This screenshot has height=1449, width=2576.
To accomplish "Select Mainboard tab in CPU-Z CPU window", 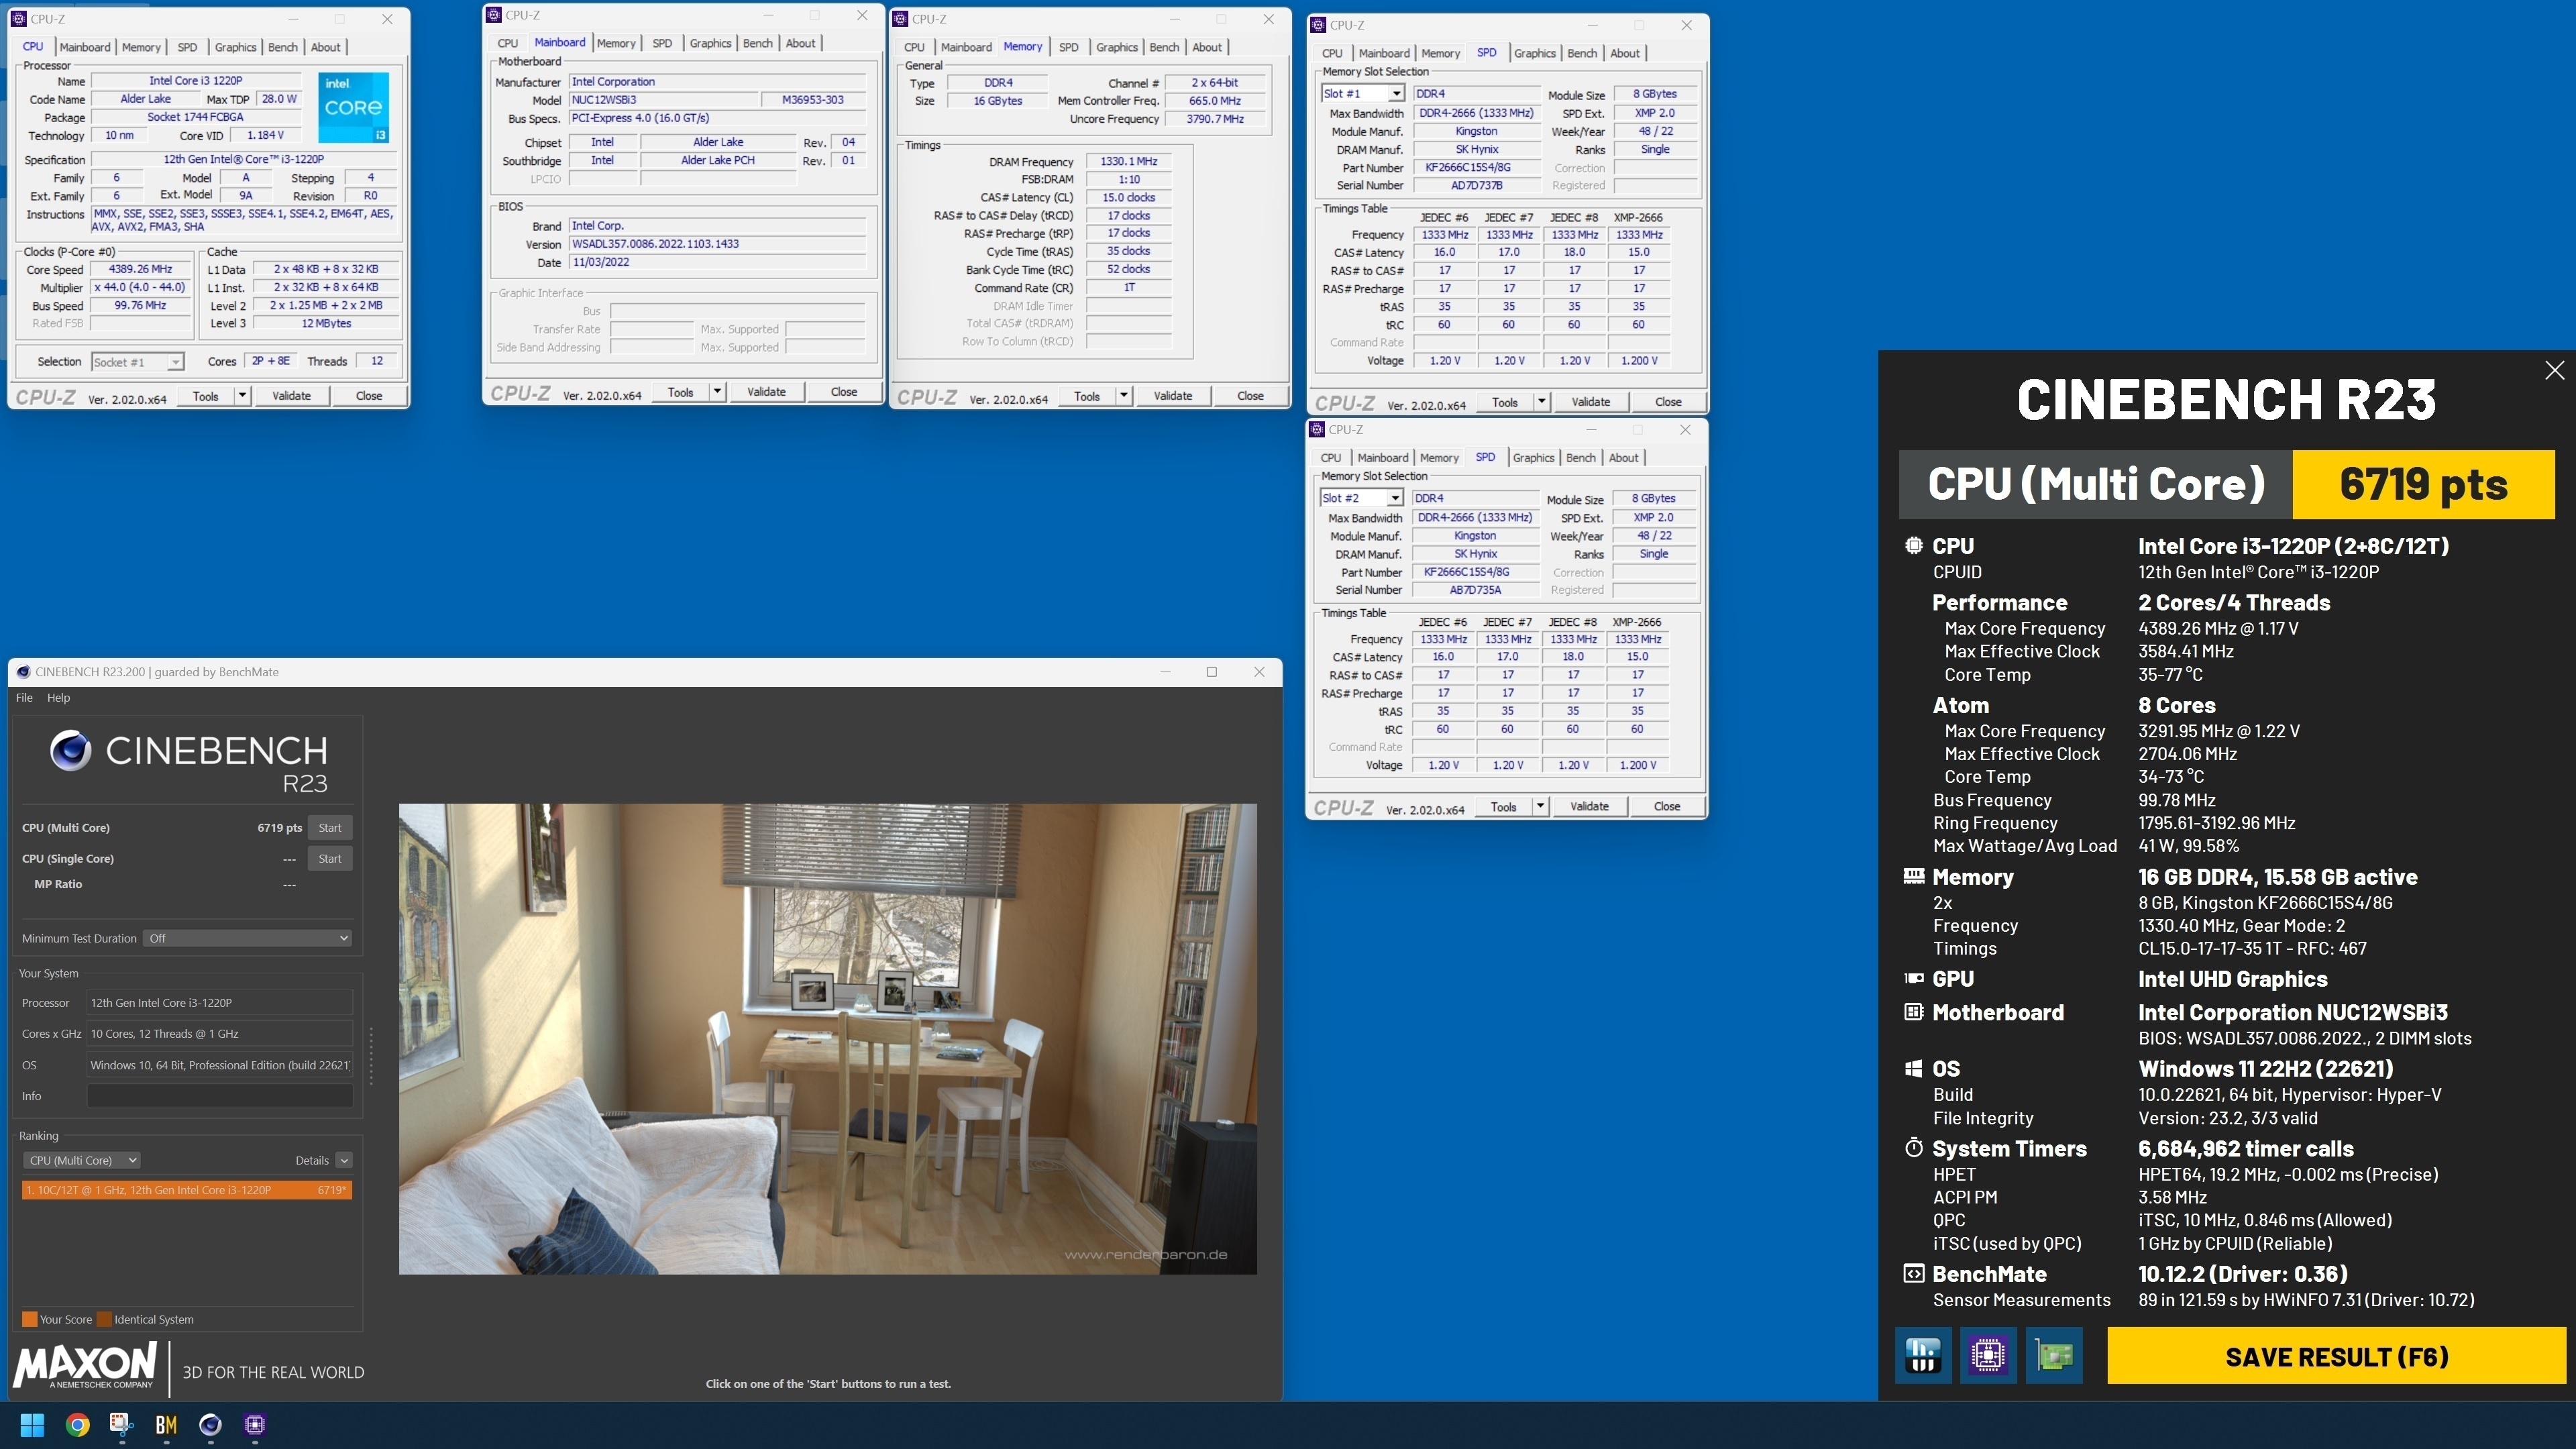I will click(85, 47).
